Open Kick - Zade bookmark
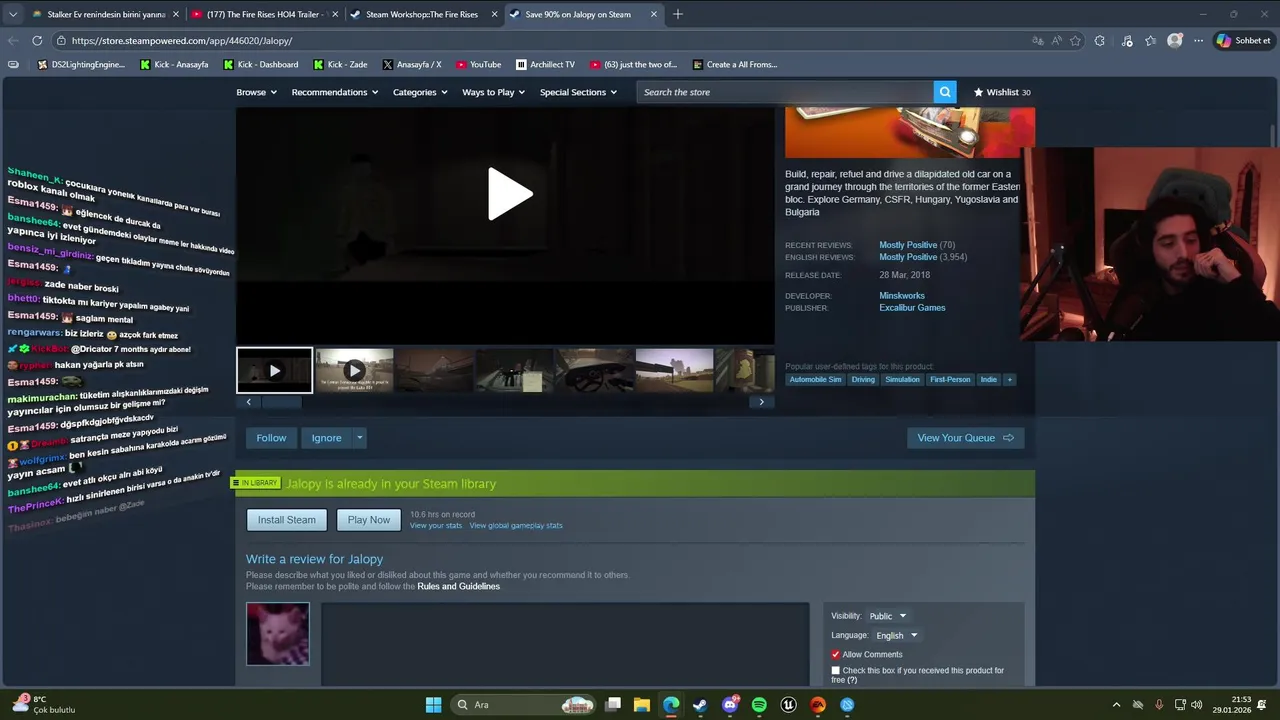This screenshot has width=1280, height=720. pos(339,64)
